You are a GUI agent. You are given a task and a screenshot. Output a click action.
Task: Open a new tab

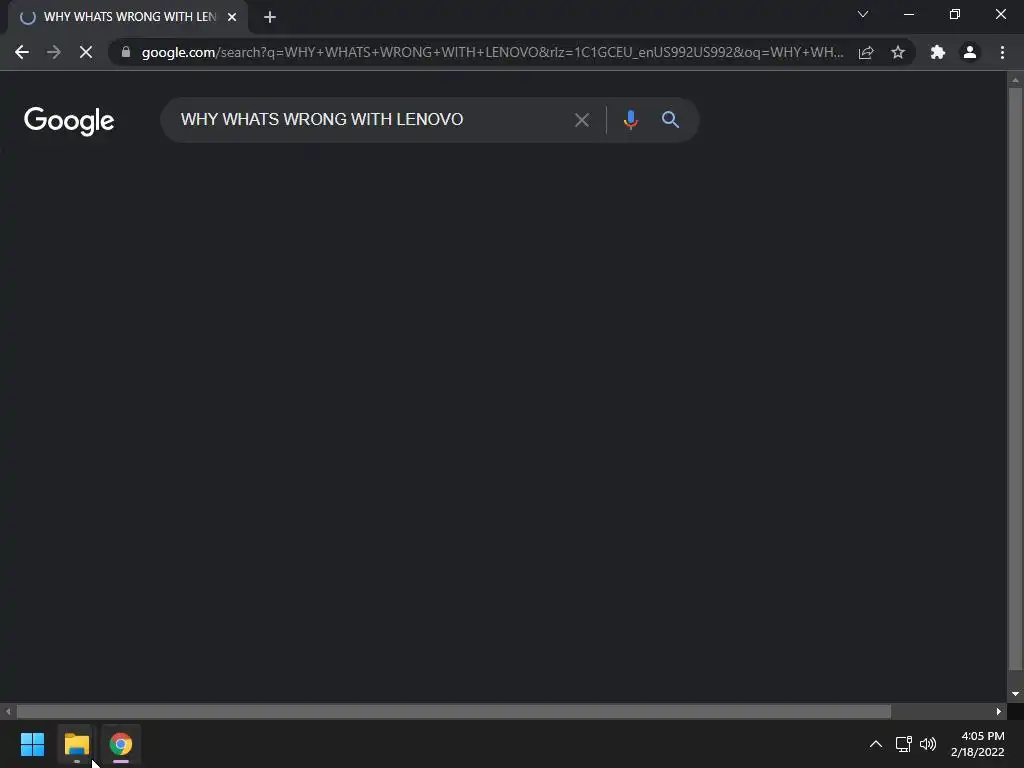(270, 17)
